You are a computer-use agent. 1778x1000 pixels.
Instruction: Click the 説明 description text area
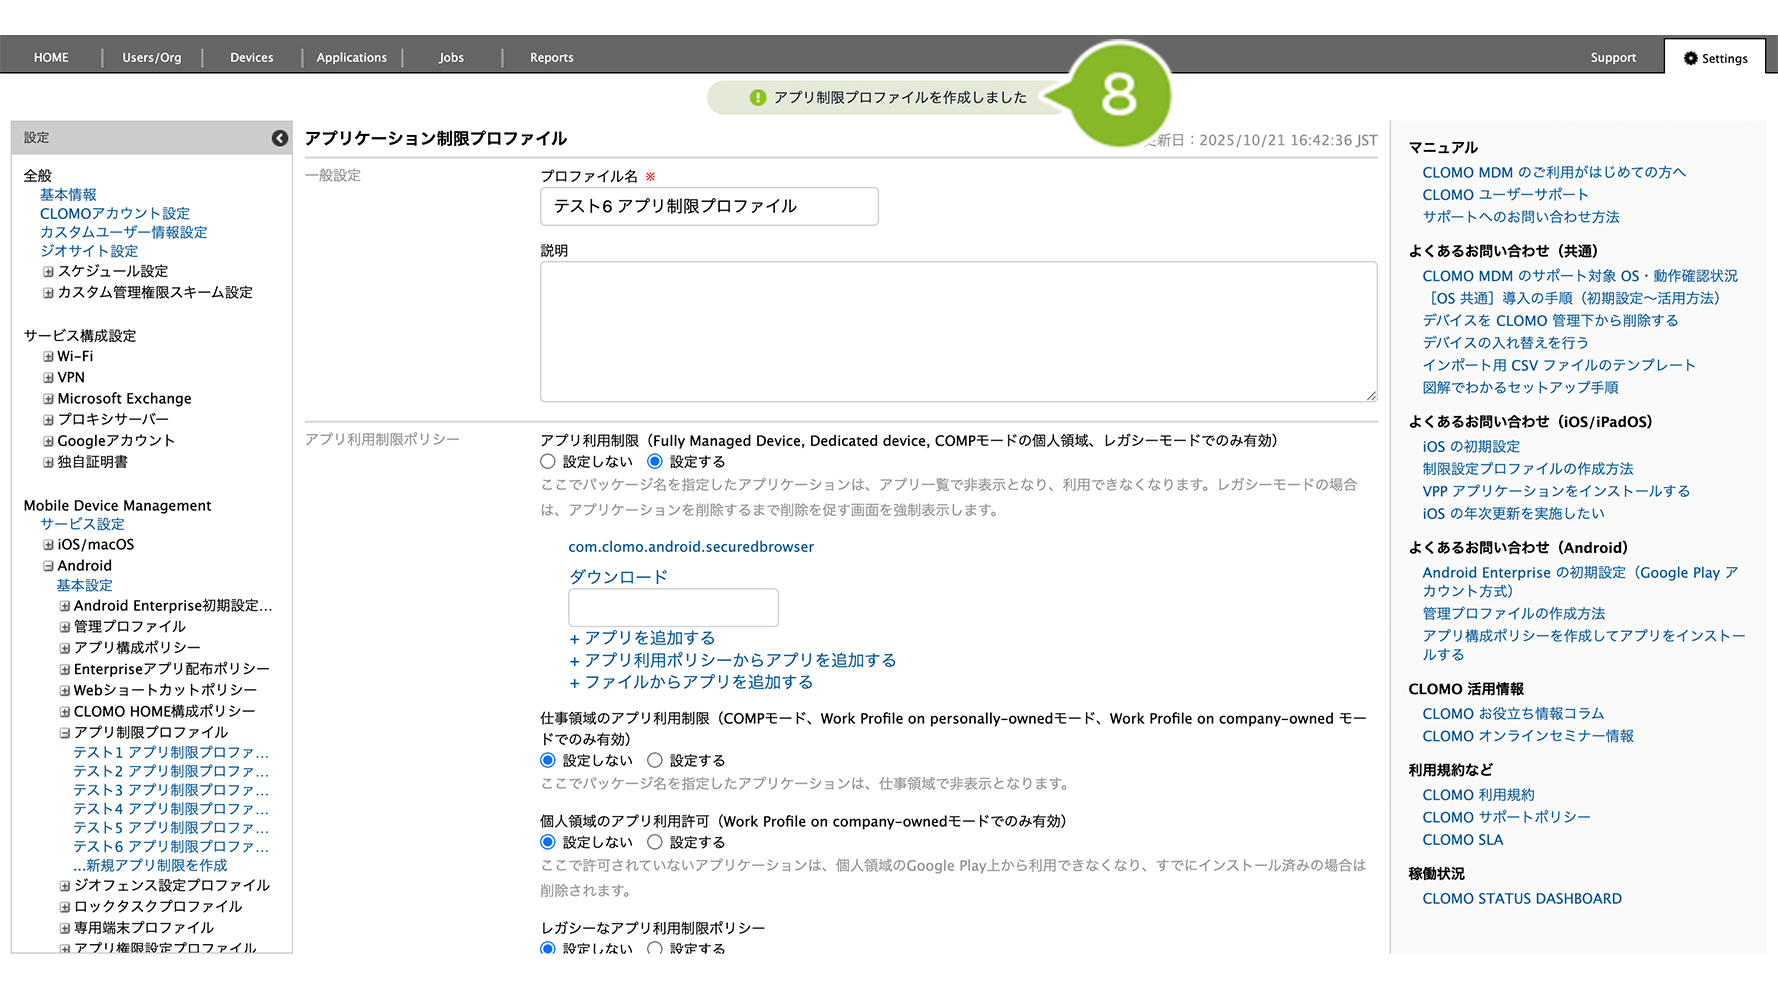[x=958, y=332]
